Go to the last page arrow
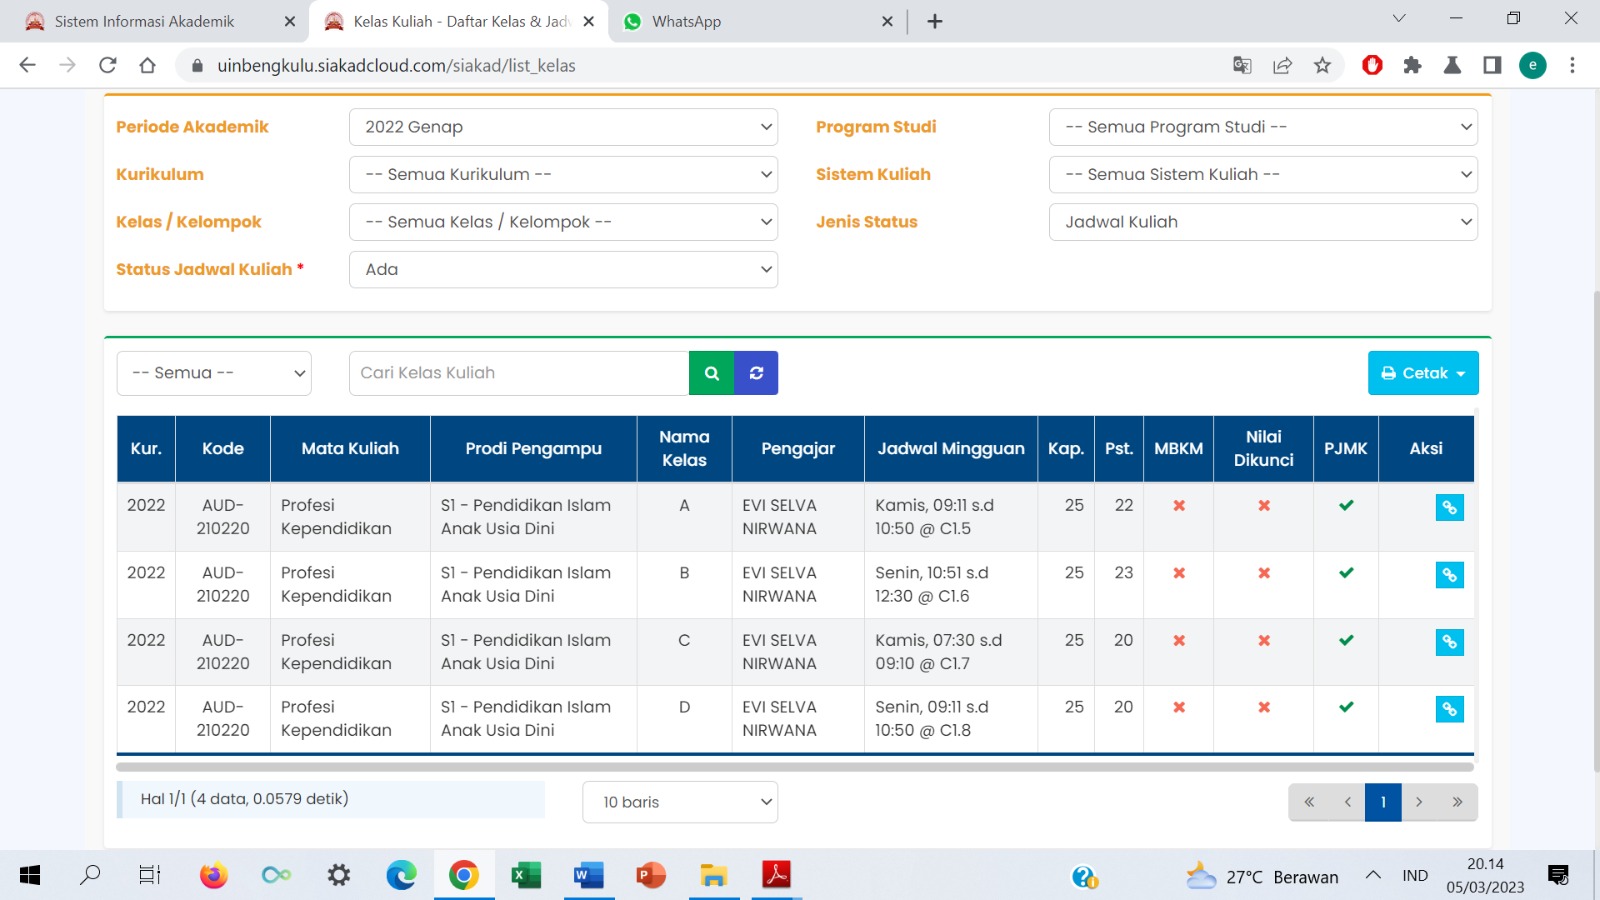This screenshot has width=1600, height=900. (x=1457, y=802)
